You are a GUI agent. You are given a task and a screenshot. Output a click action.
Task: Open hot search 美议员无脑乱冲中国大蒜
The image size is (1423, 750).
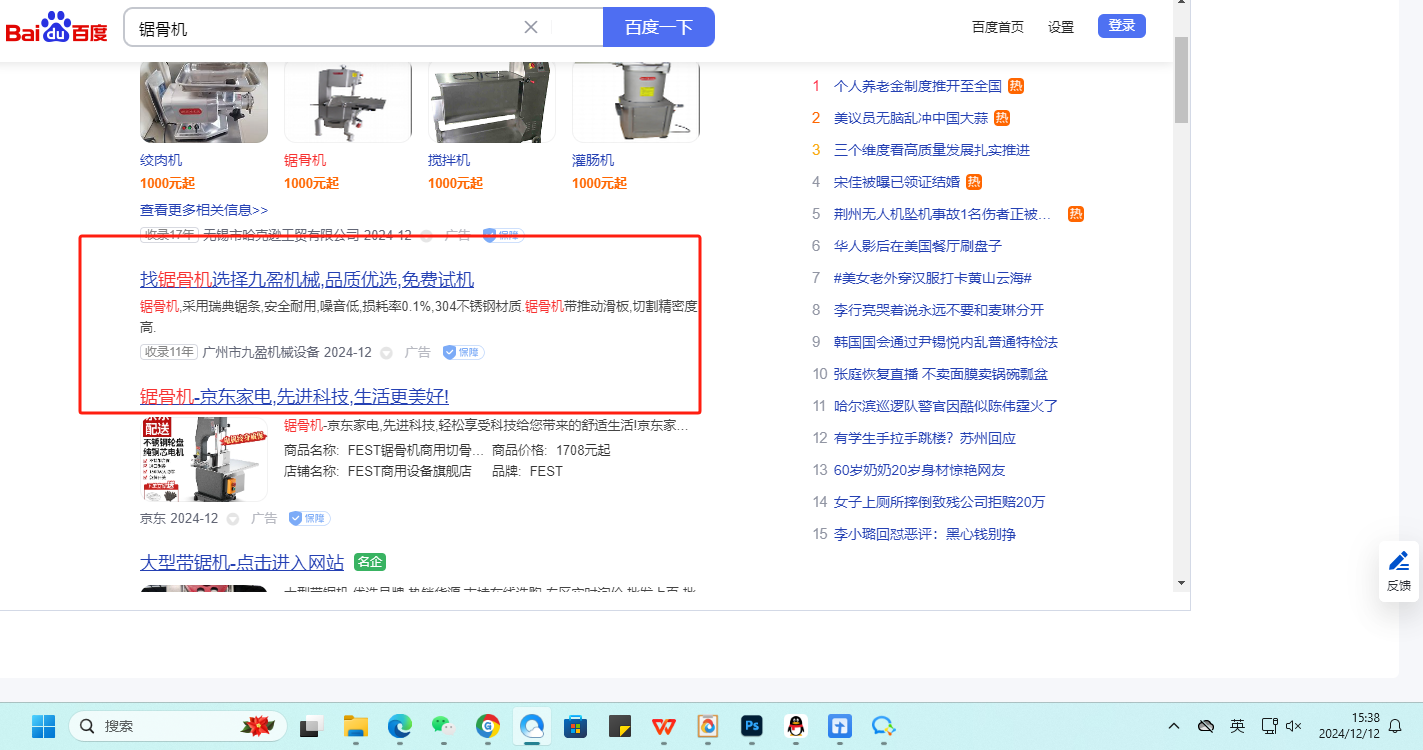tap(911, 118)
